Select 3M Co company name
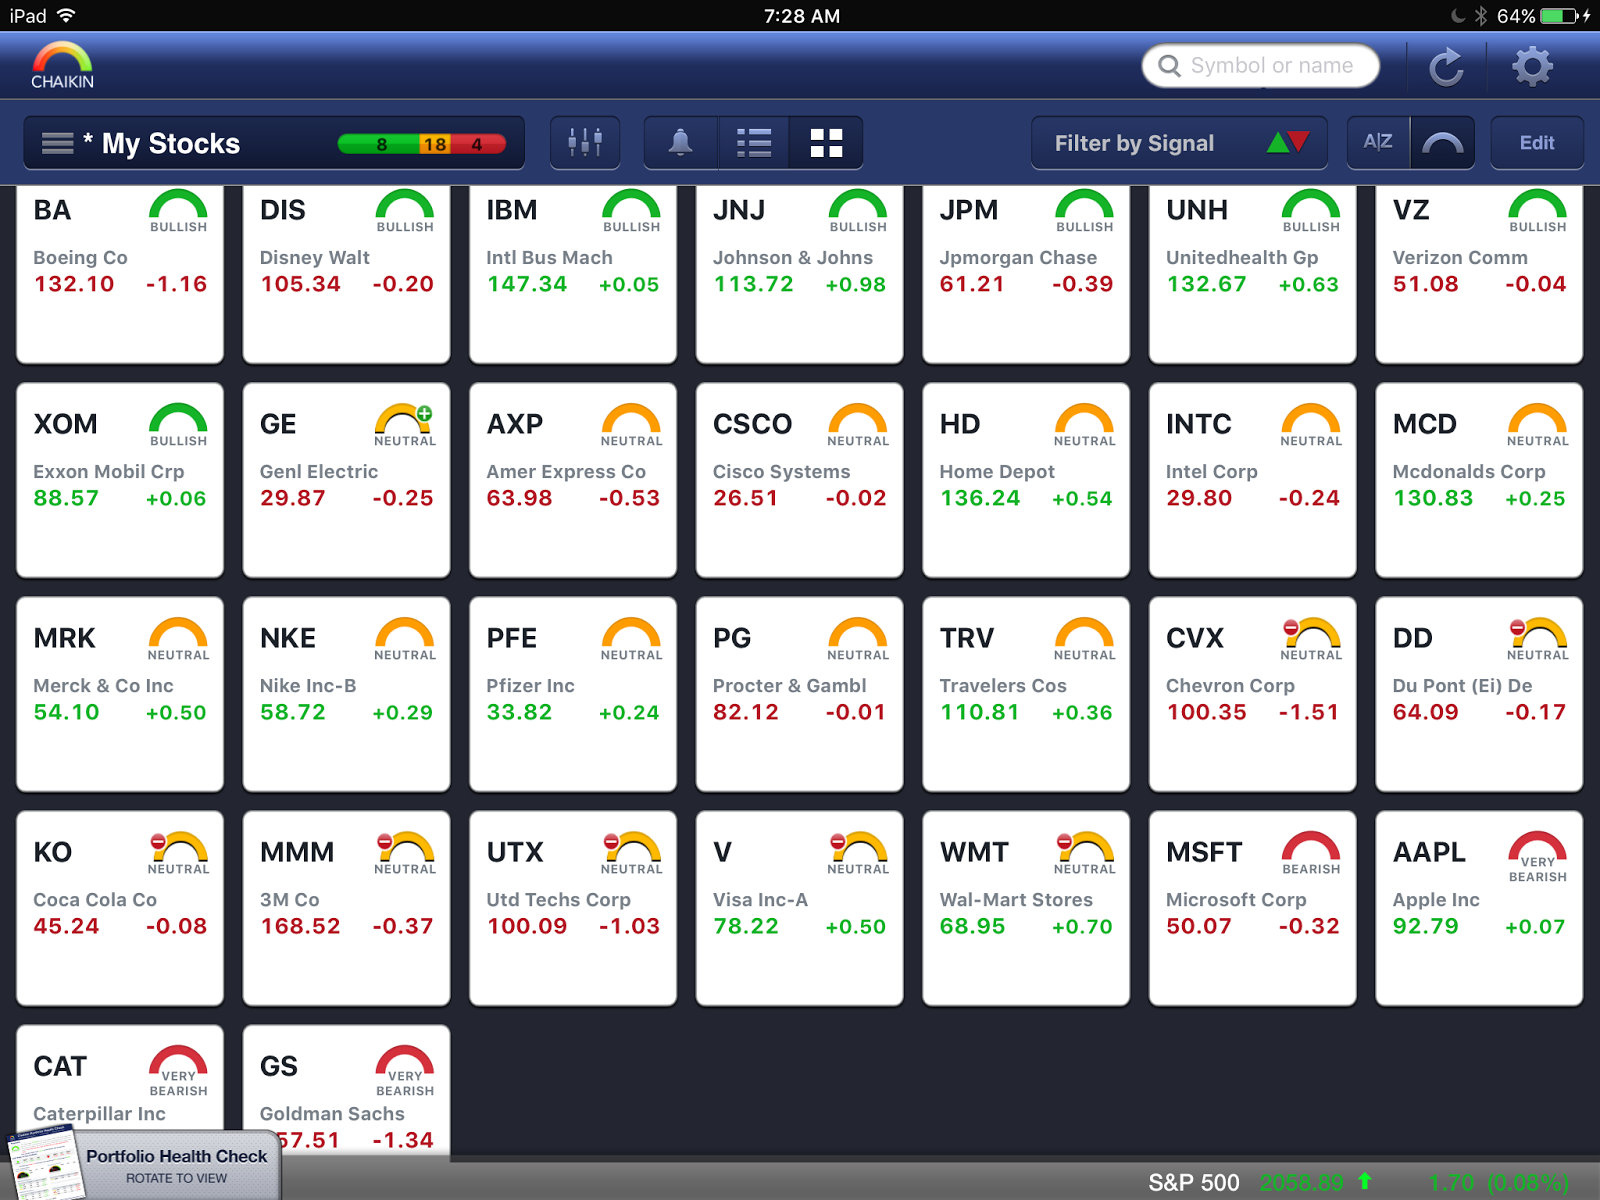 (289, 899)
